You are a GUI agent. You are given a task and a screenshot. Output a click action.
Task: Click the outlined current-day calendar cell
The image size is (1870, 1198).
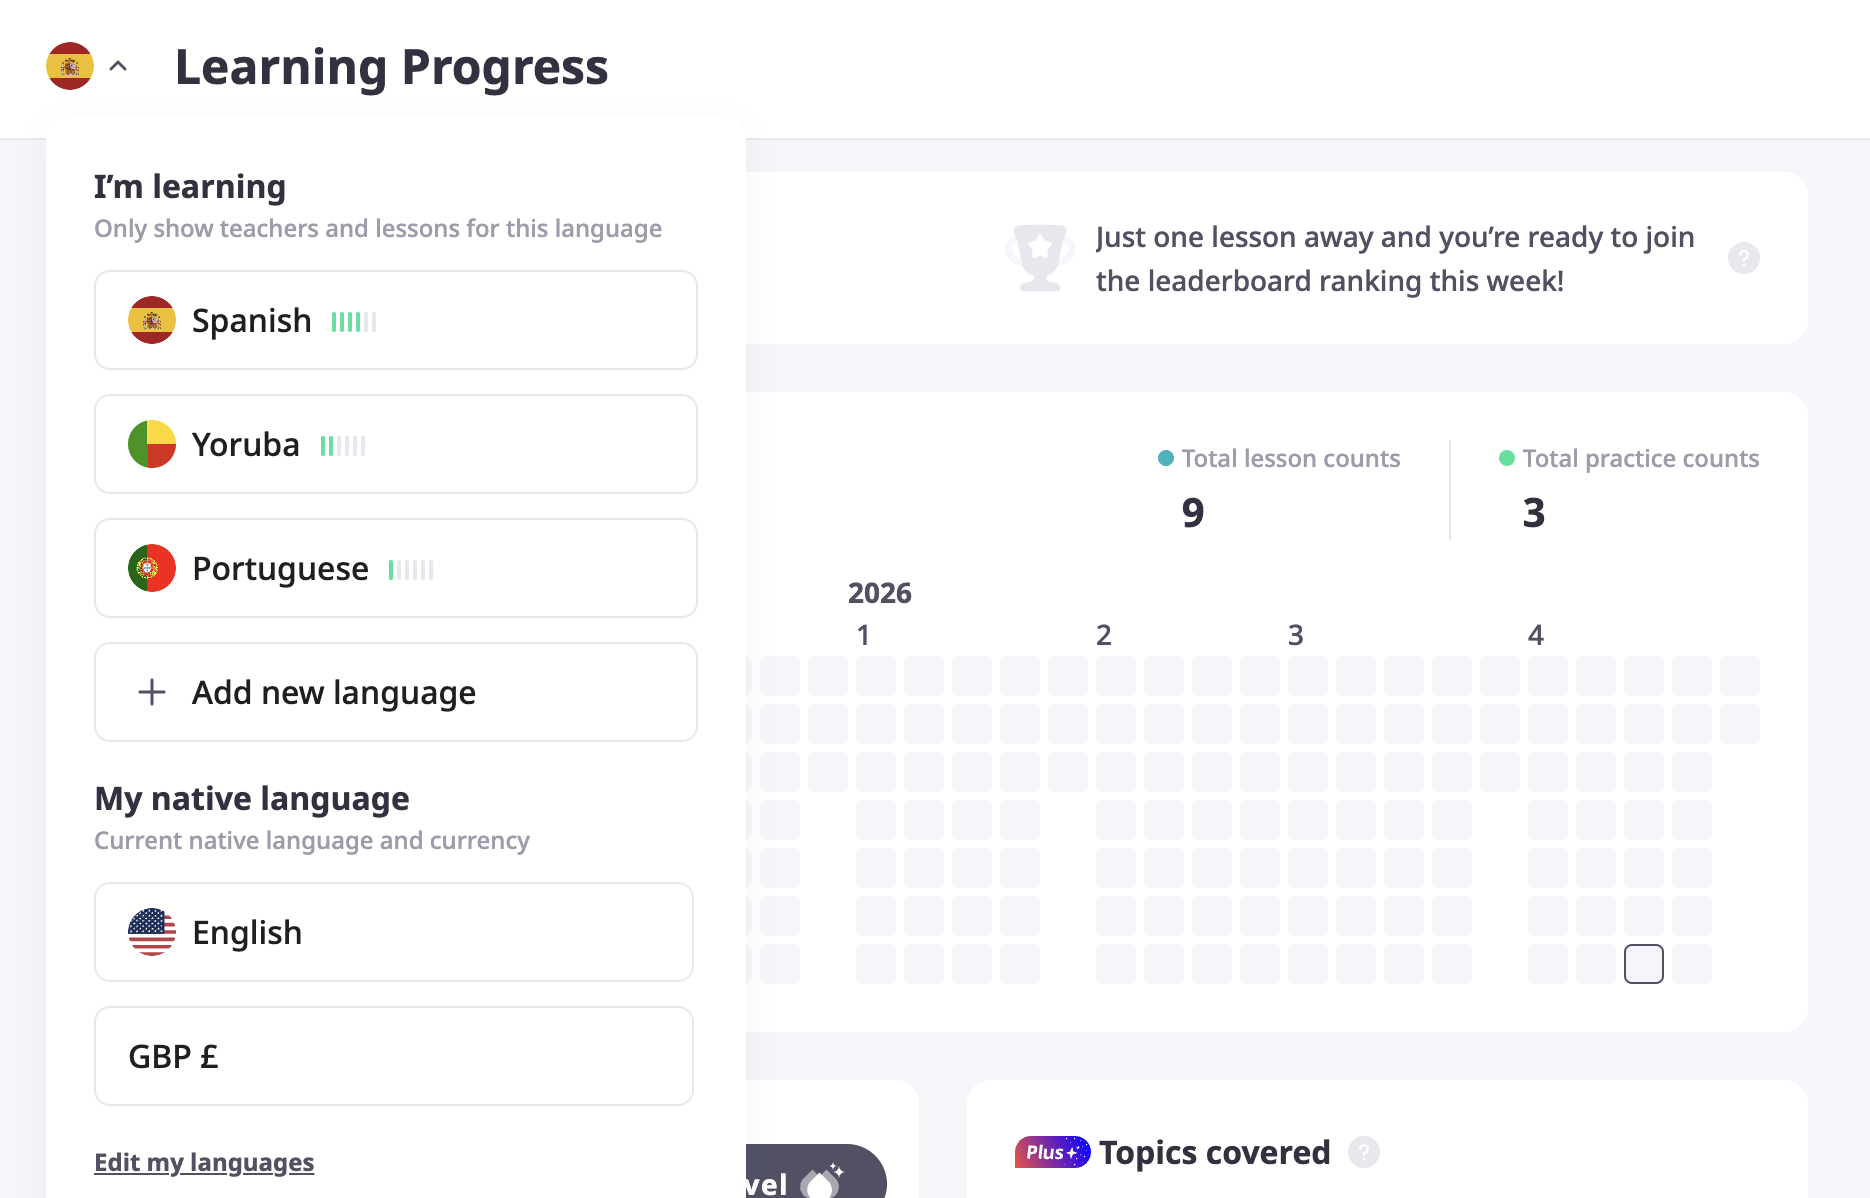1643,964
